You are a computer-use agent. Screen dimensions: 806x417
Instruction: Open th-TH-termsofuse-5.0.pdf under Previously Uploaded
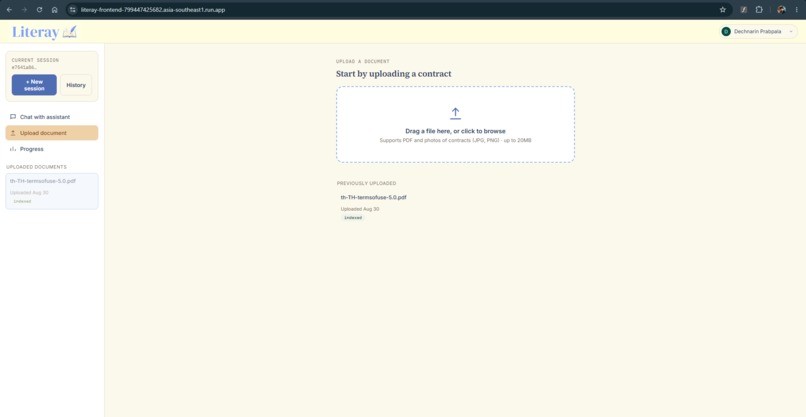(374, 197)
